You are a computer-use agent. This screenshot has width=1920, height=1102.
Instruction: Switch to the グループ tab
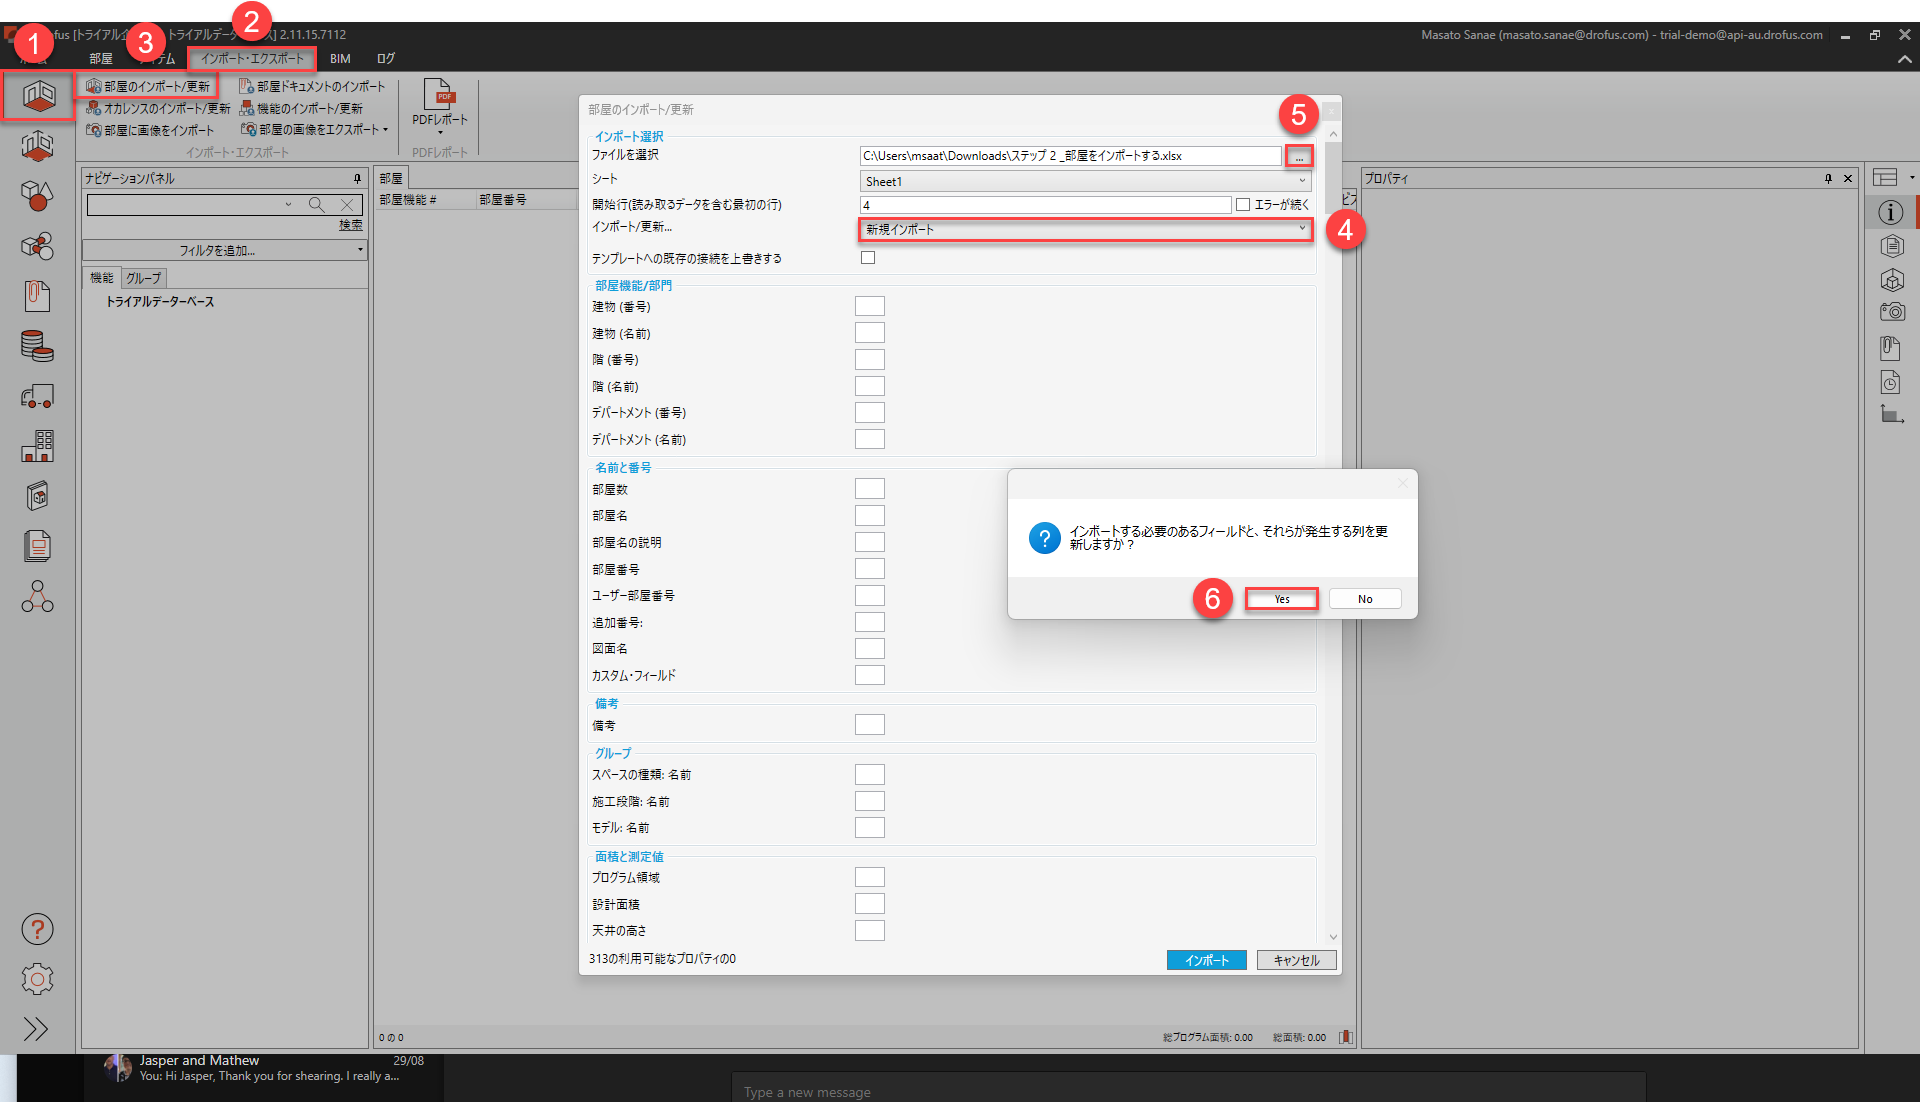click(144, 278)
